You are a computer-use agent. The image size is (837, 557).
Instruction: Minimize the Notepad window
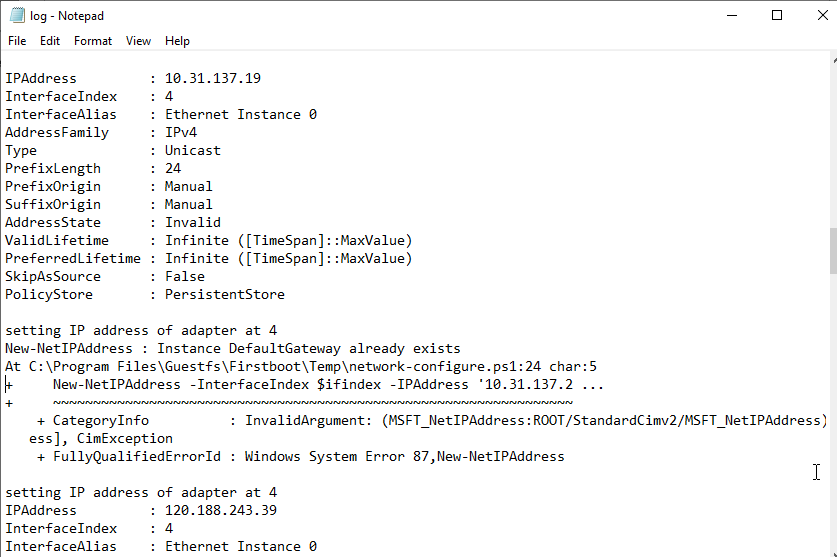click(729, 15)
